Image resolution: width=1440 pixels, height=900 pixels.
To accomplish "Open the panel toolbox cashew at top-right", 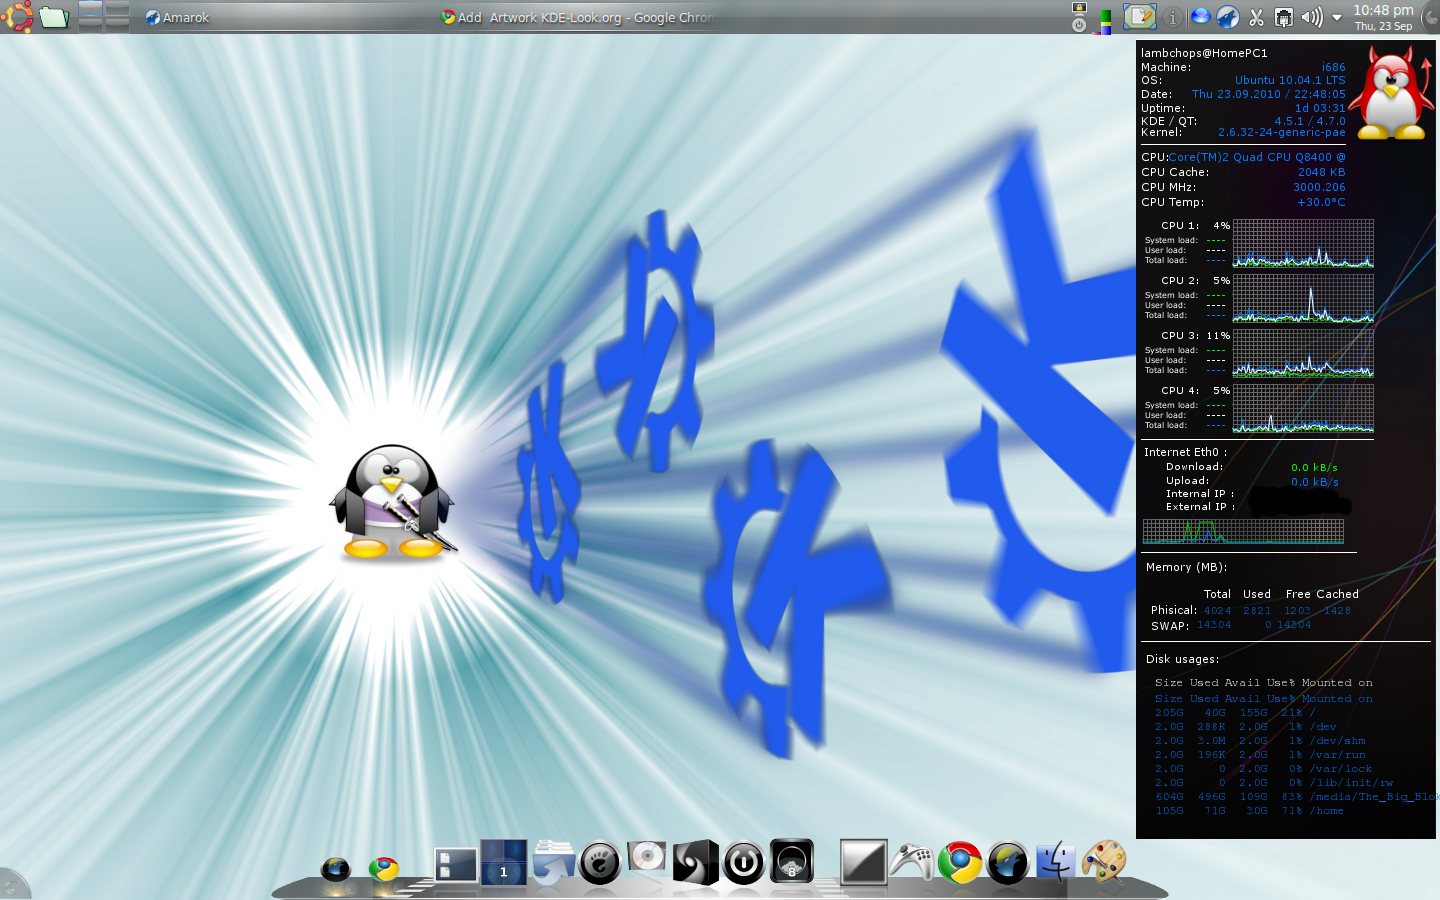I will 1430,17.
